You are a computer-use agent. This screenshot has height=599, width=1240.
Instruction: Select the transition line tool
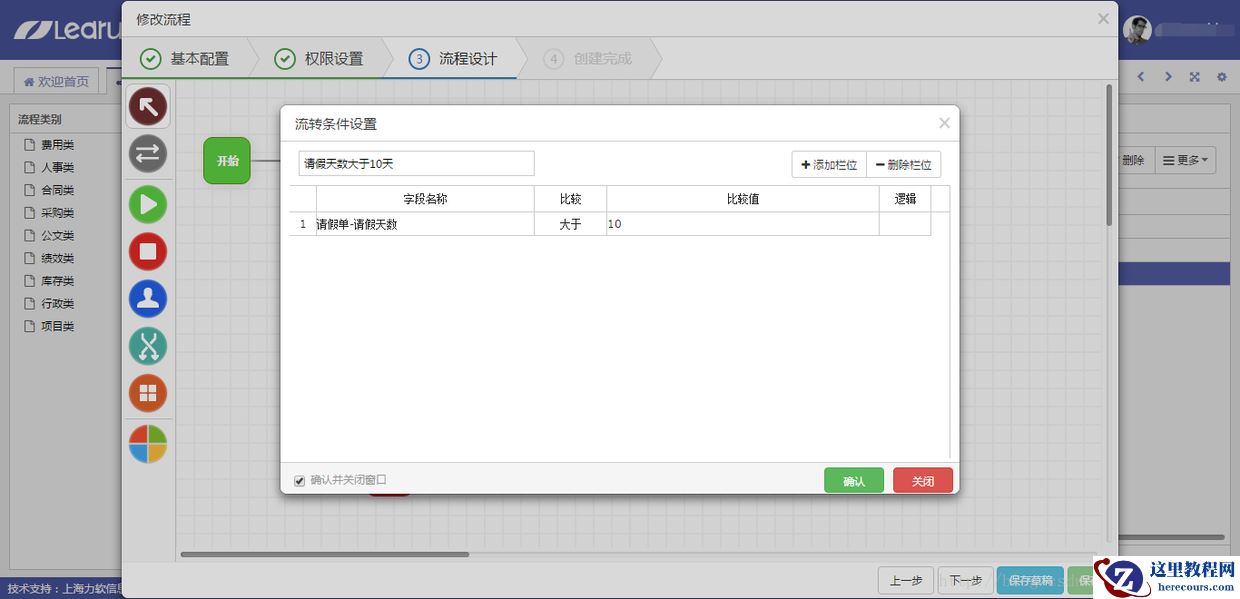[148, 154]
